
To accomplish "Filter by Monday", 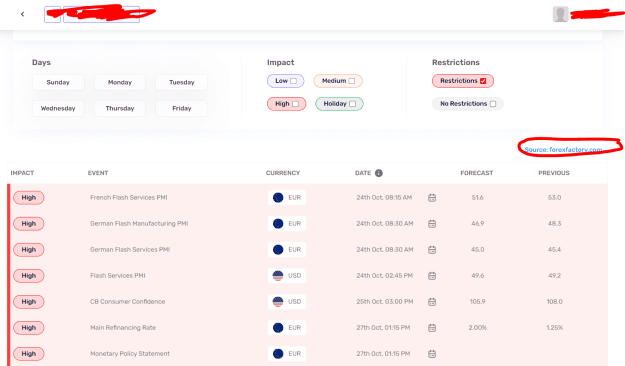I will click(x=120, y=83).
